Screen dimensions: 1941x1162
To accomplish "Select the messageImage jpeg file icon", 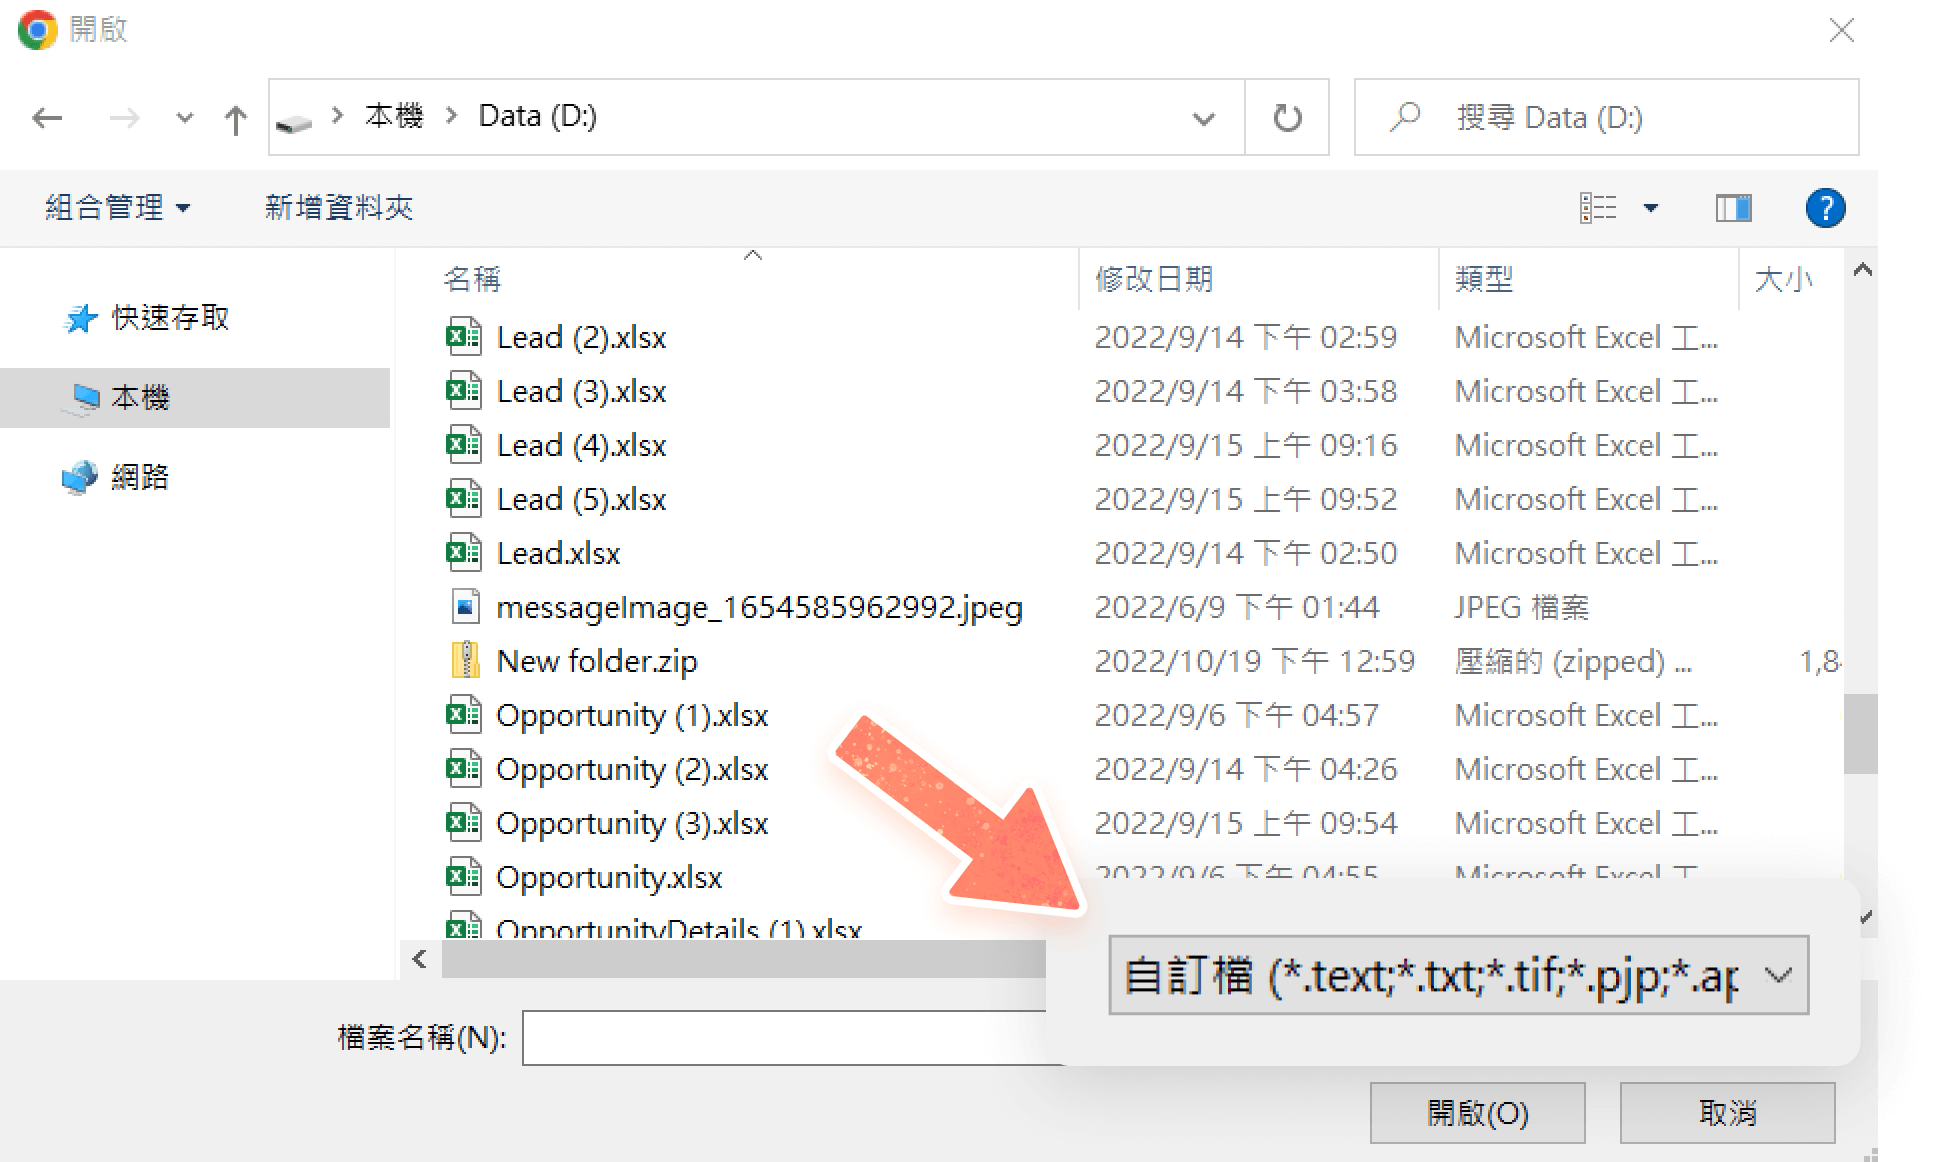I will point(464,607).
